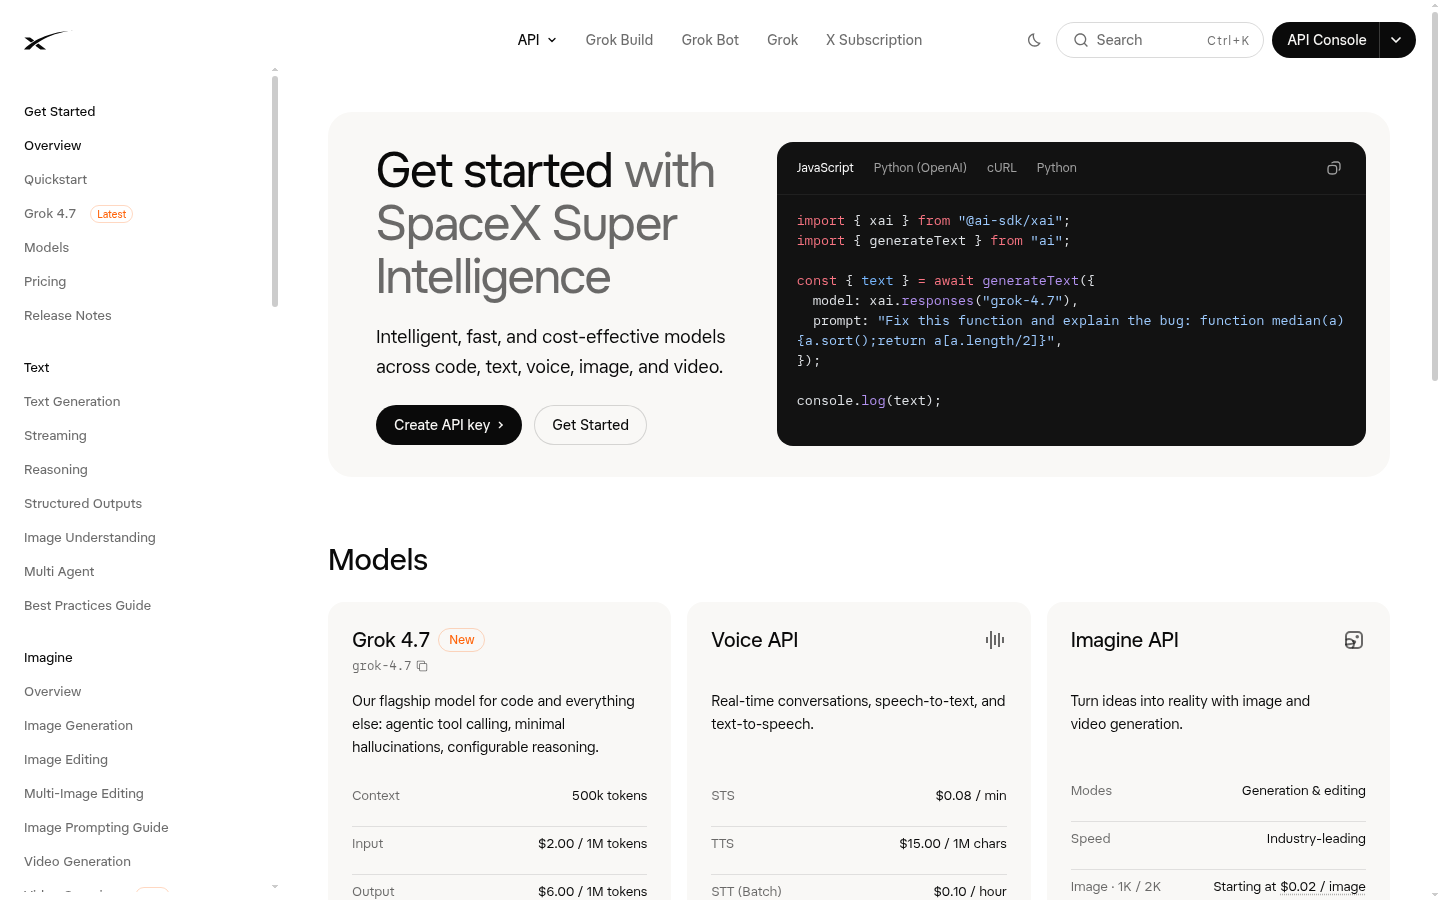Click the Models section heading
This screenshot has height=900, width=1440.
(x=378, y=560)
